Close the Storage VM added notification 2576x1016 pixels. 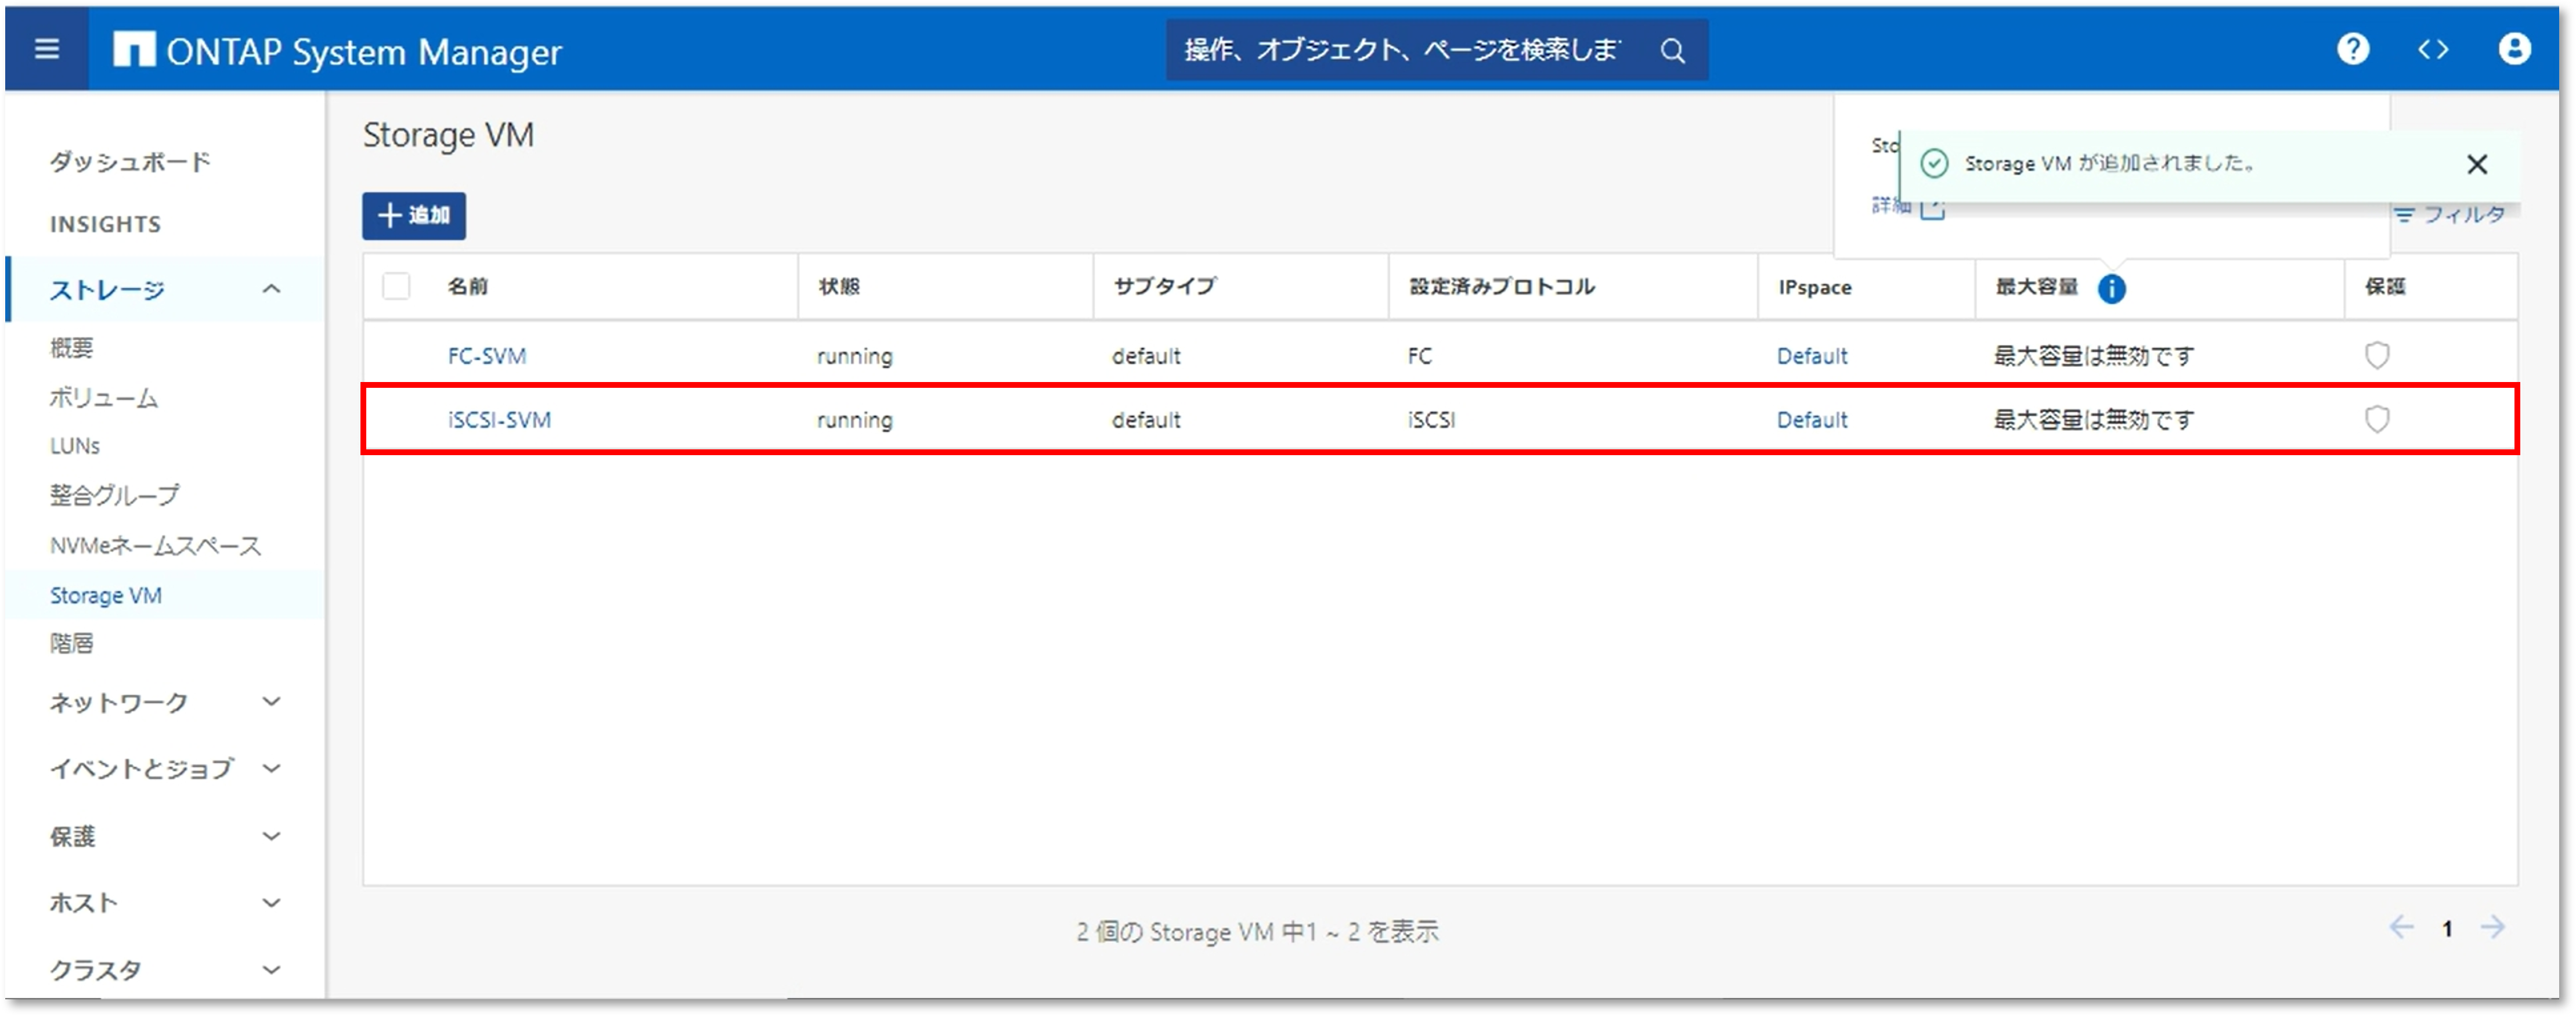click(x=2476, y=164)
